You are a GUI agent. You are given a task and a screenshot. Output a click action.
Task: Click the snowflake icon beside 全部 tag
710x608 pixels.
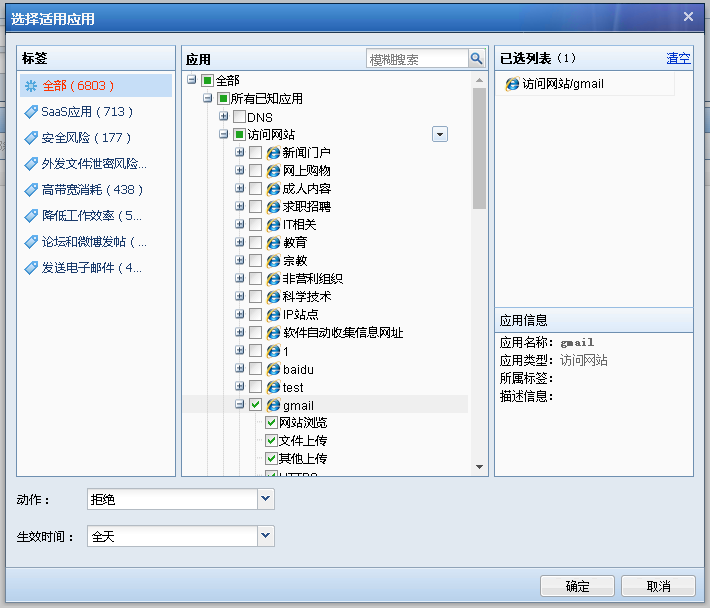(x=32, y=86)
